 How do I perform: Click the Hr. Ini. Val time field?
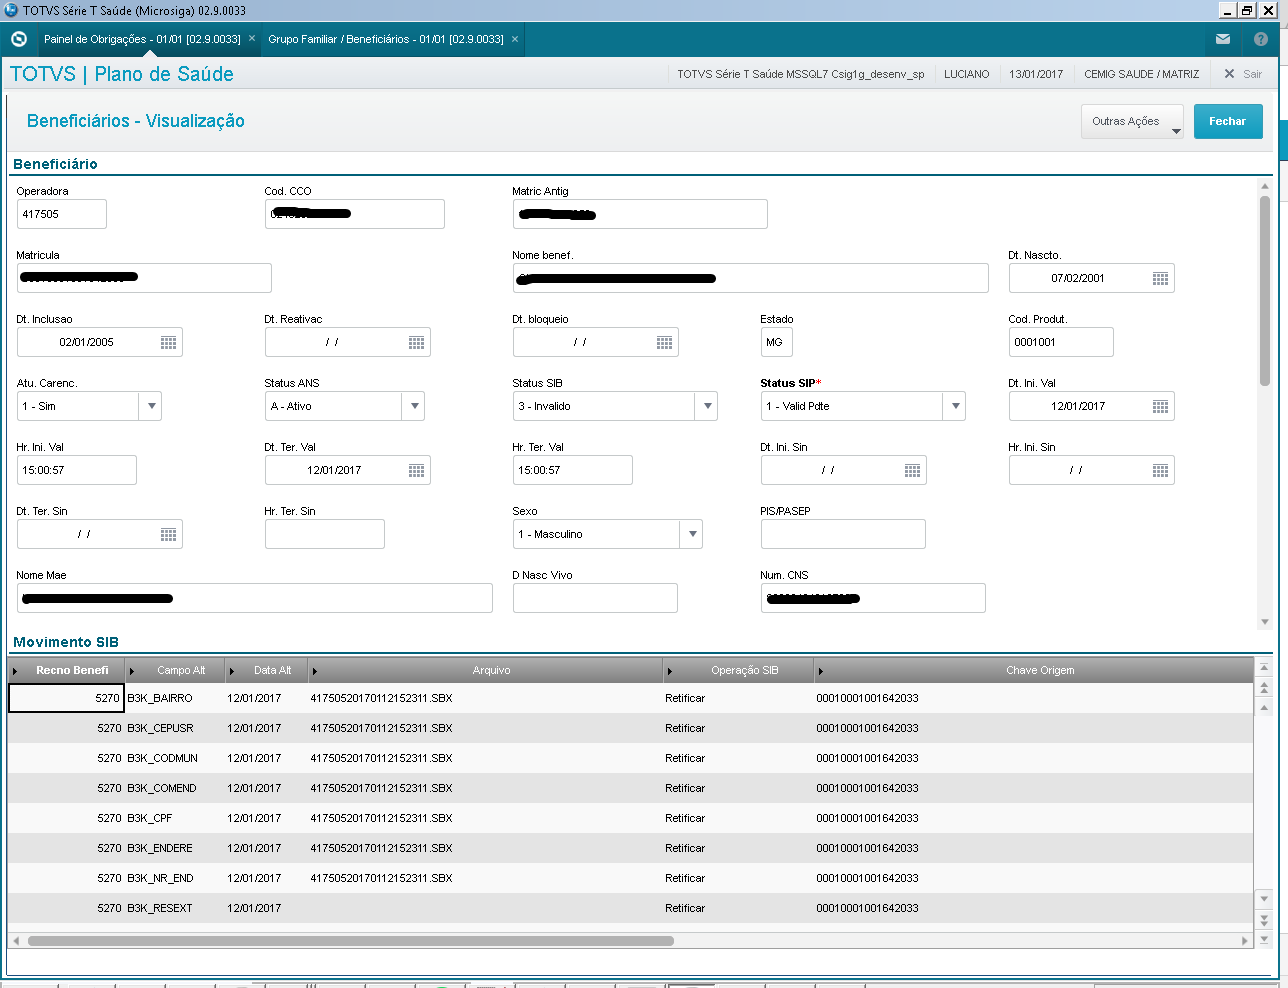tap(77, 470)
